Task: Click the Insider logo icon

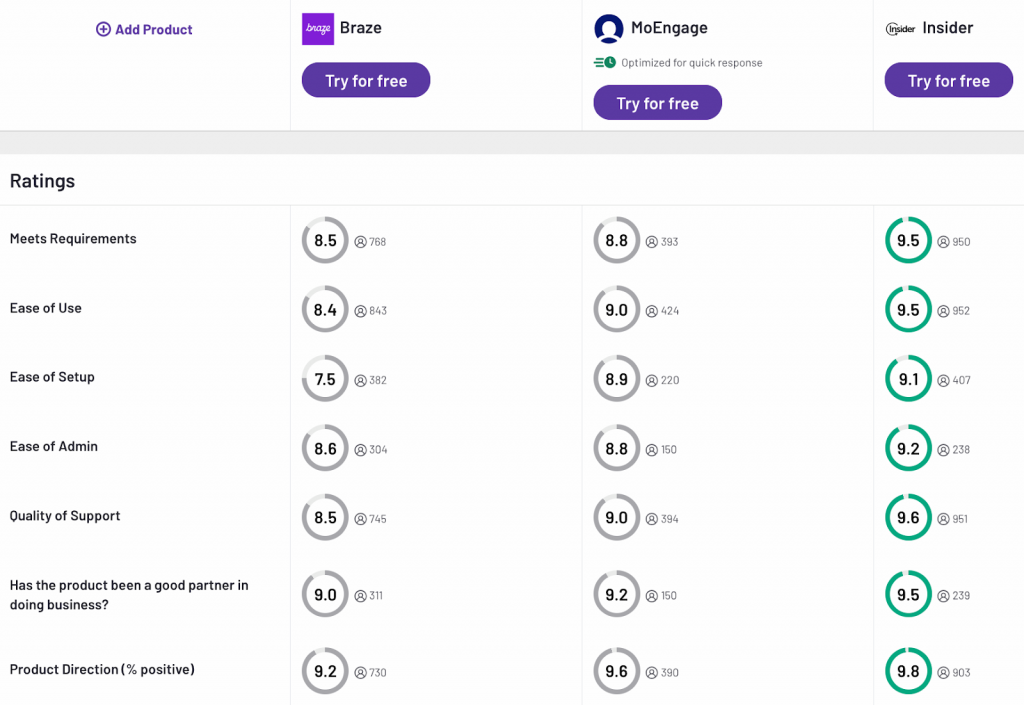Action: tap(900, 29)
